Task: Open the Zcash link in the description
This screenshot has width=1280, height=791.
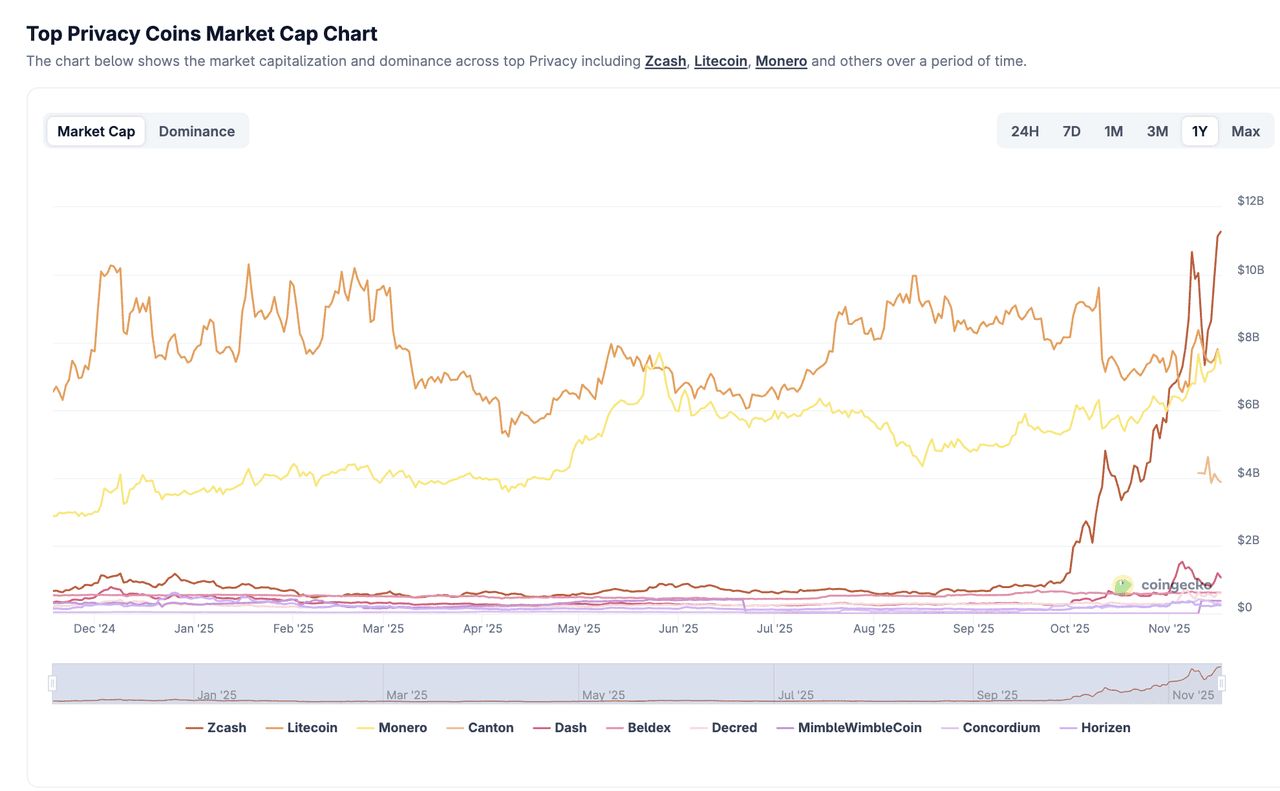Action: coord(665,61)
